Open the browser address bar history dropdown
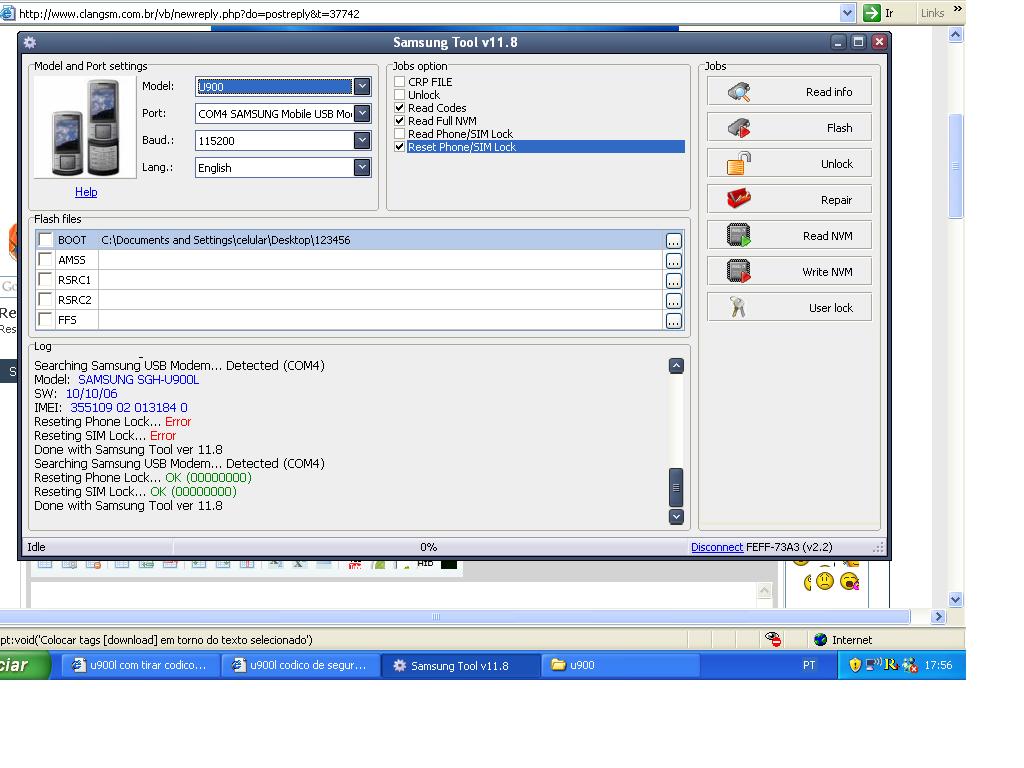This screenshot has height=768, width=1024. coord(847,13)
